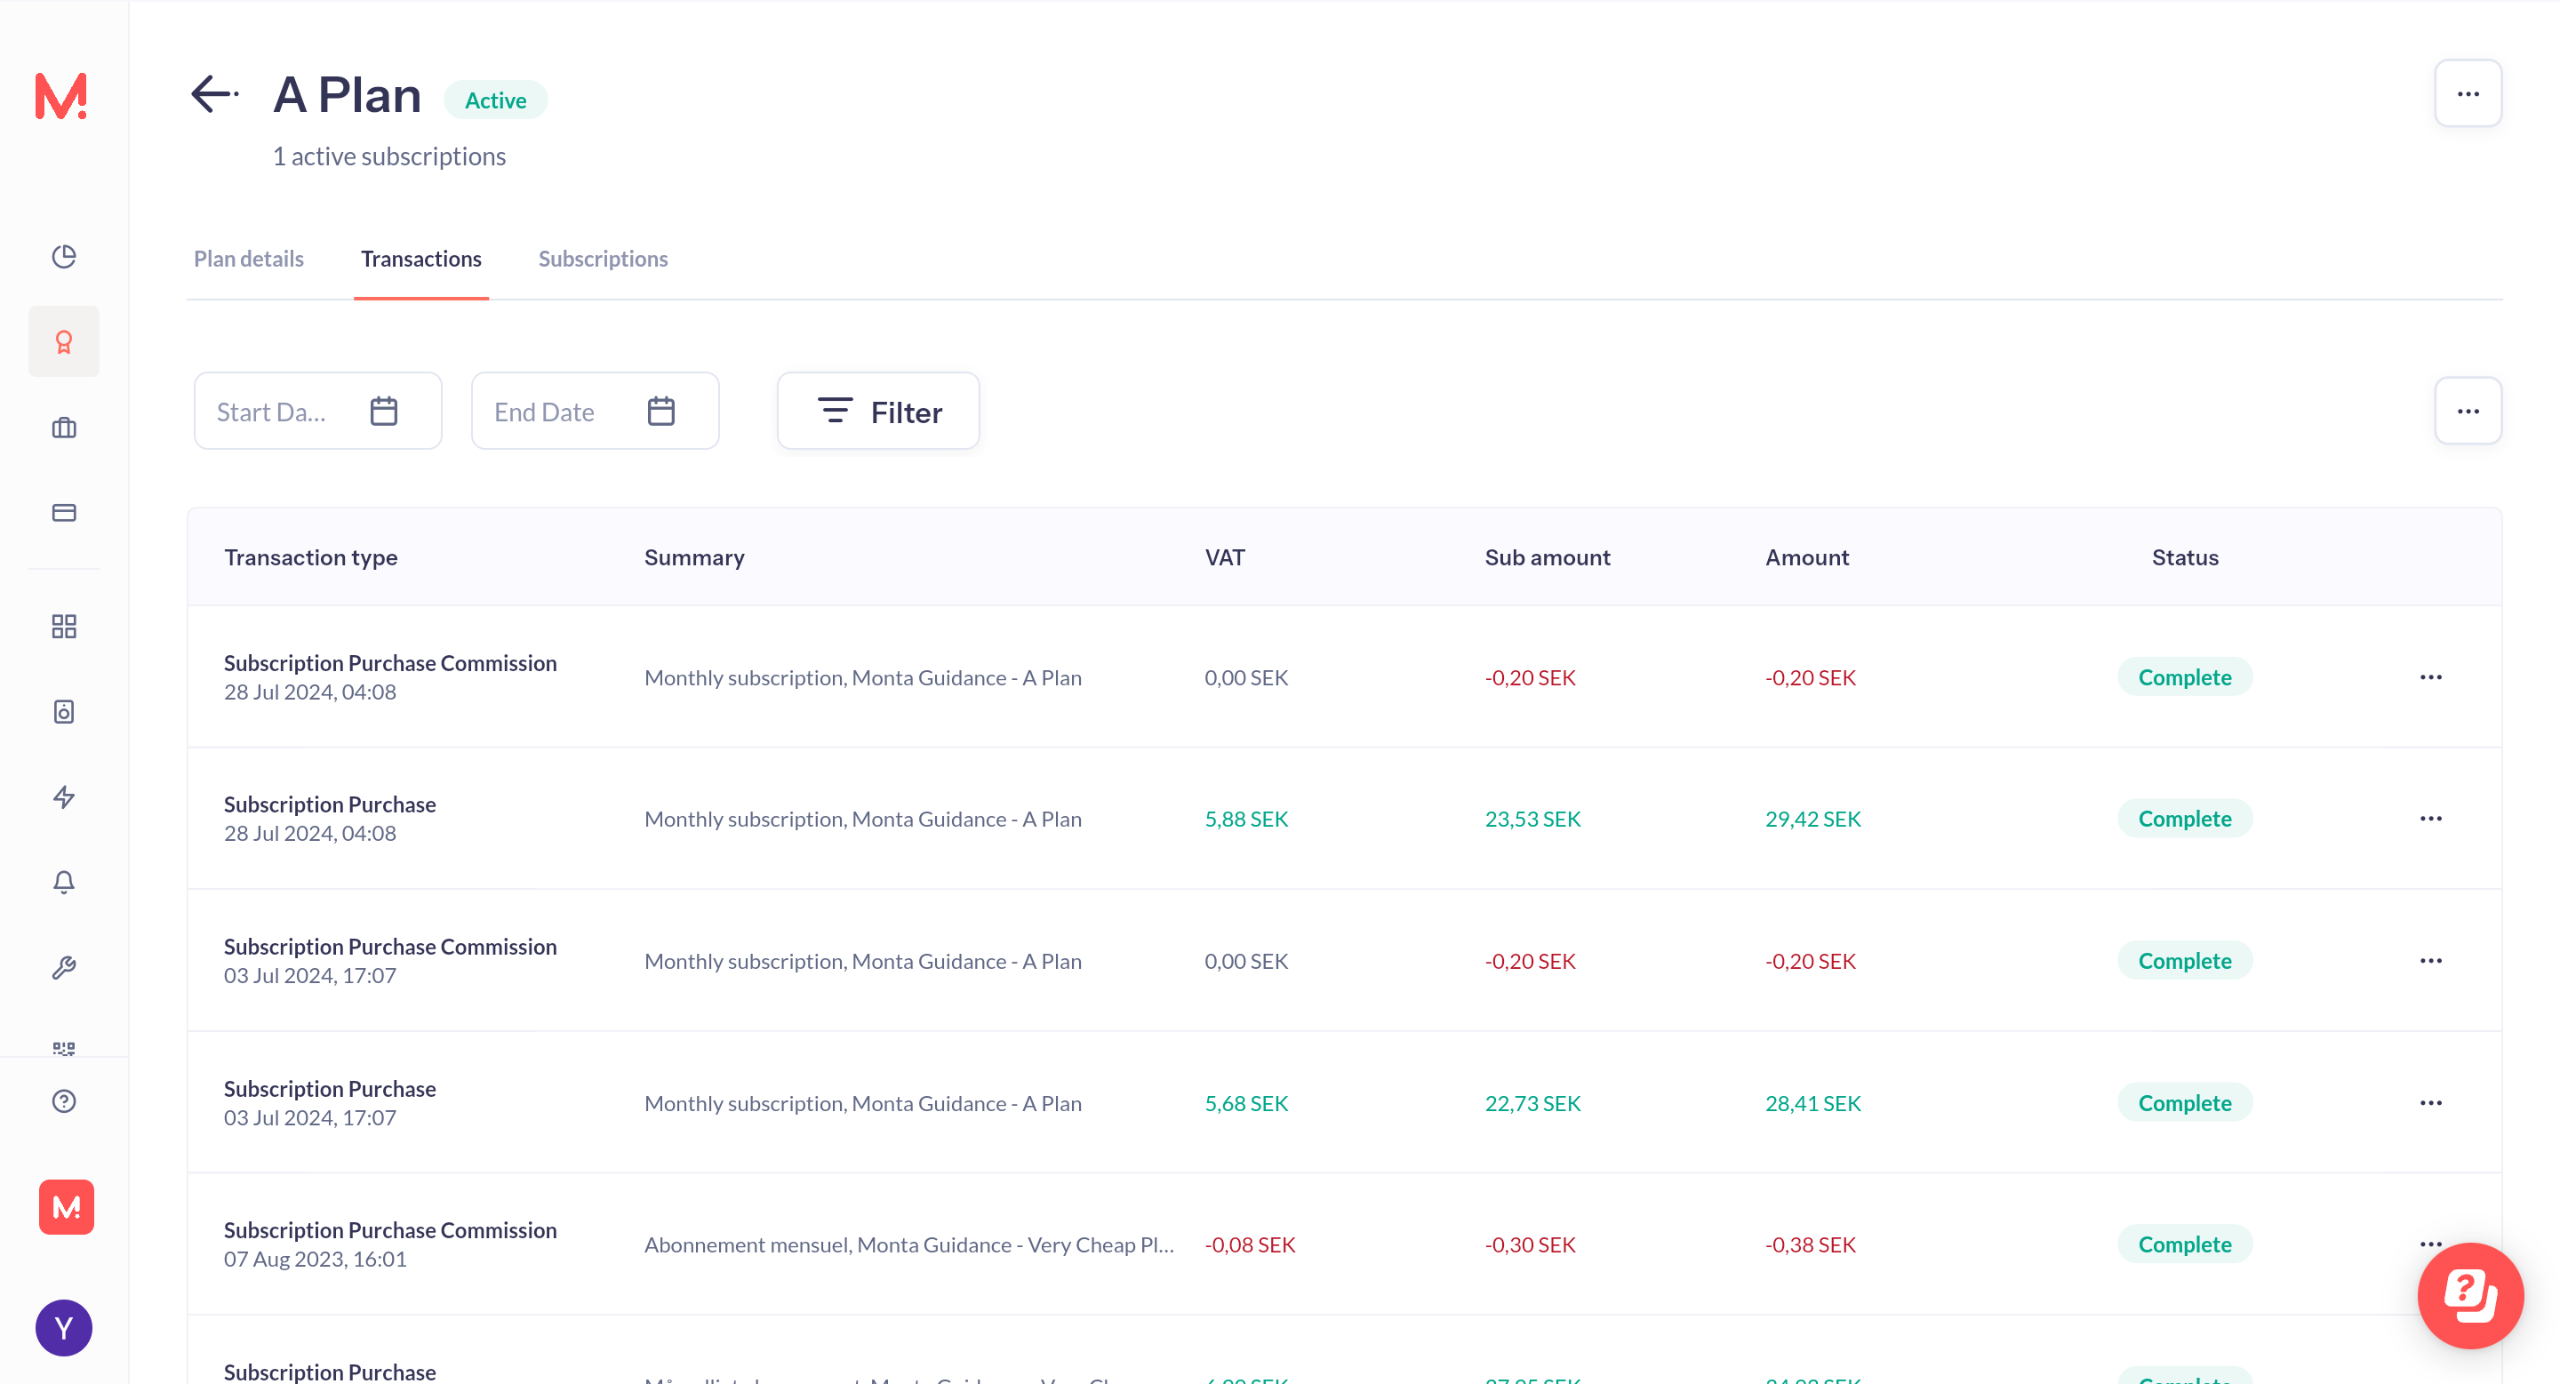Open the briefcase sidebar icon
The image size is (2560, 1384).
64,428
